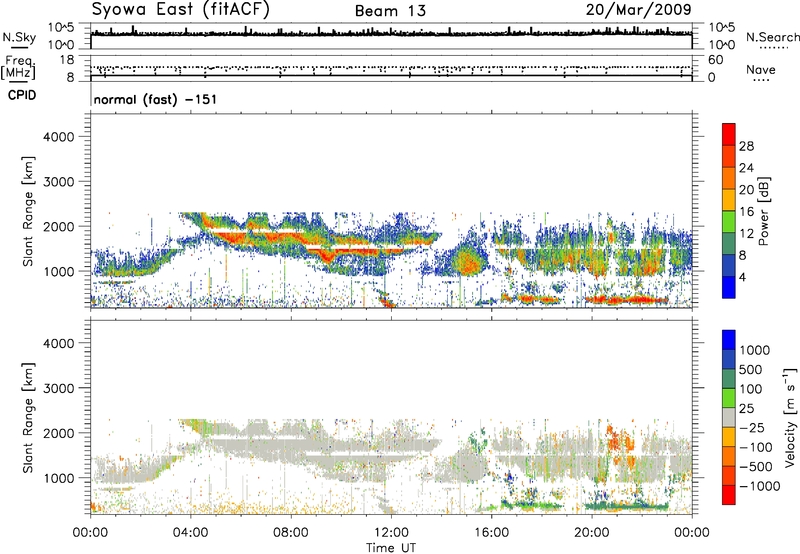This screenshot has height=554, width=800.
Task: Click "25" on the velocity color bar
Action: 746,409
